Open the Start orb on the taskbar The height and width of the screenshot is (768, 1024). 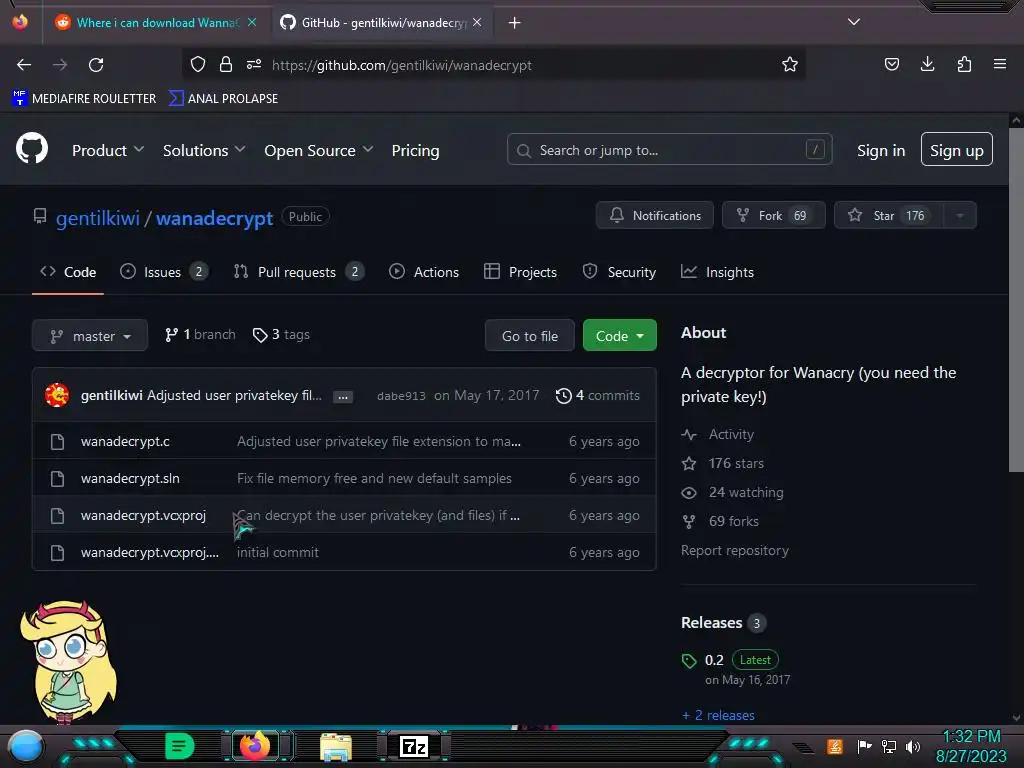pos(26,746)
